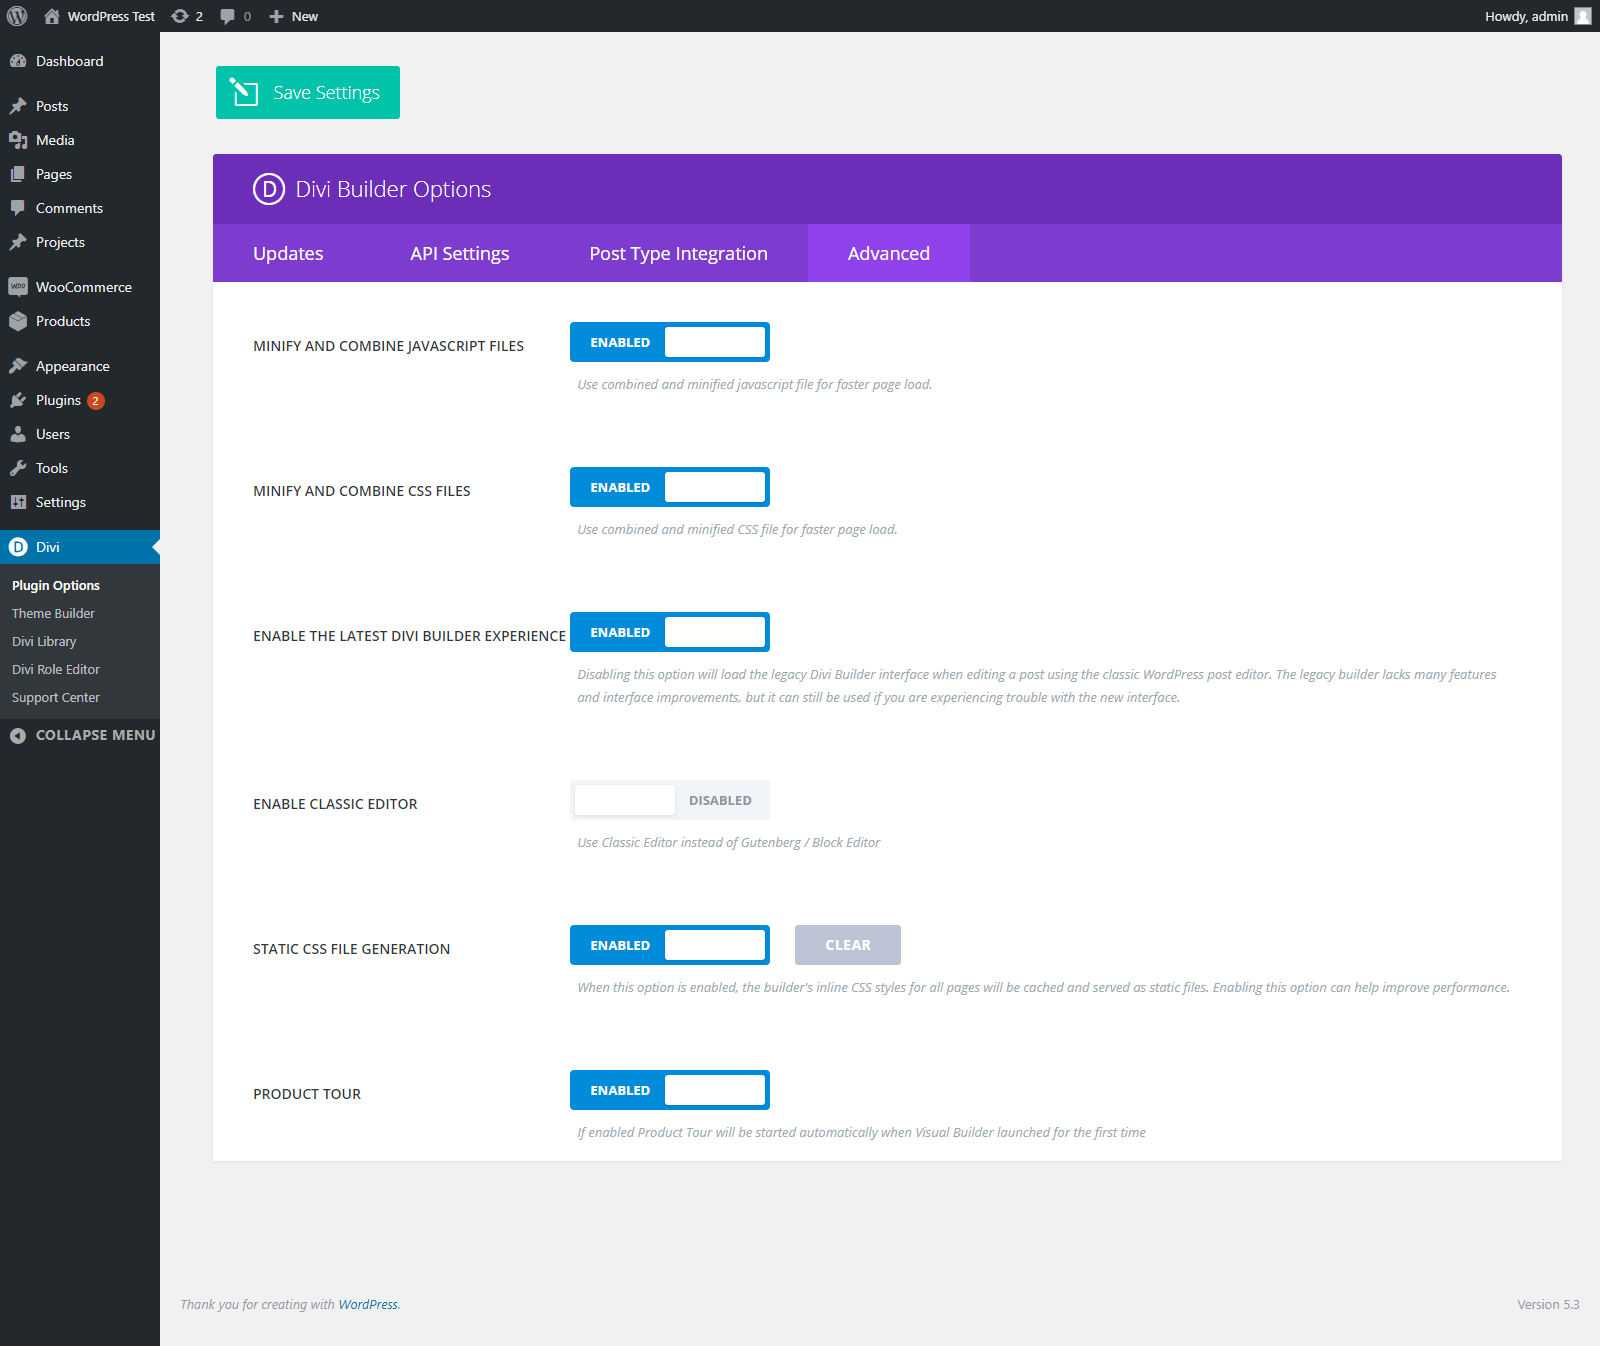The image size is (1600, 1346).
Task: Open WordPress Test site name link
Action: (111, 16)
